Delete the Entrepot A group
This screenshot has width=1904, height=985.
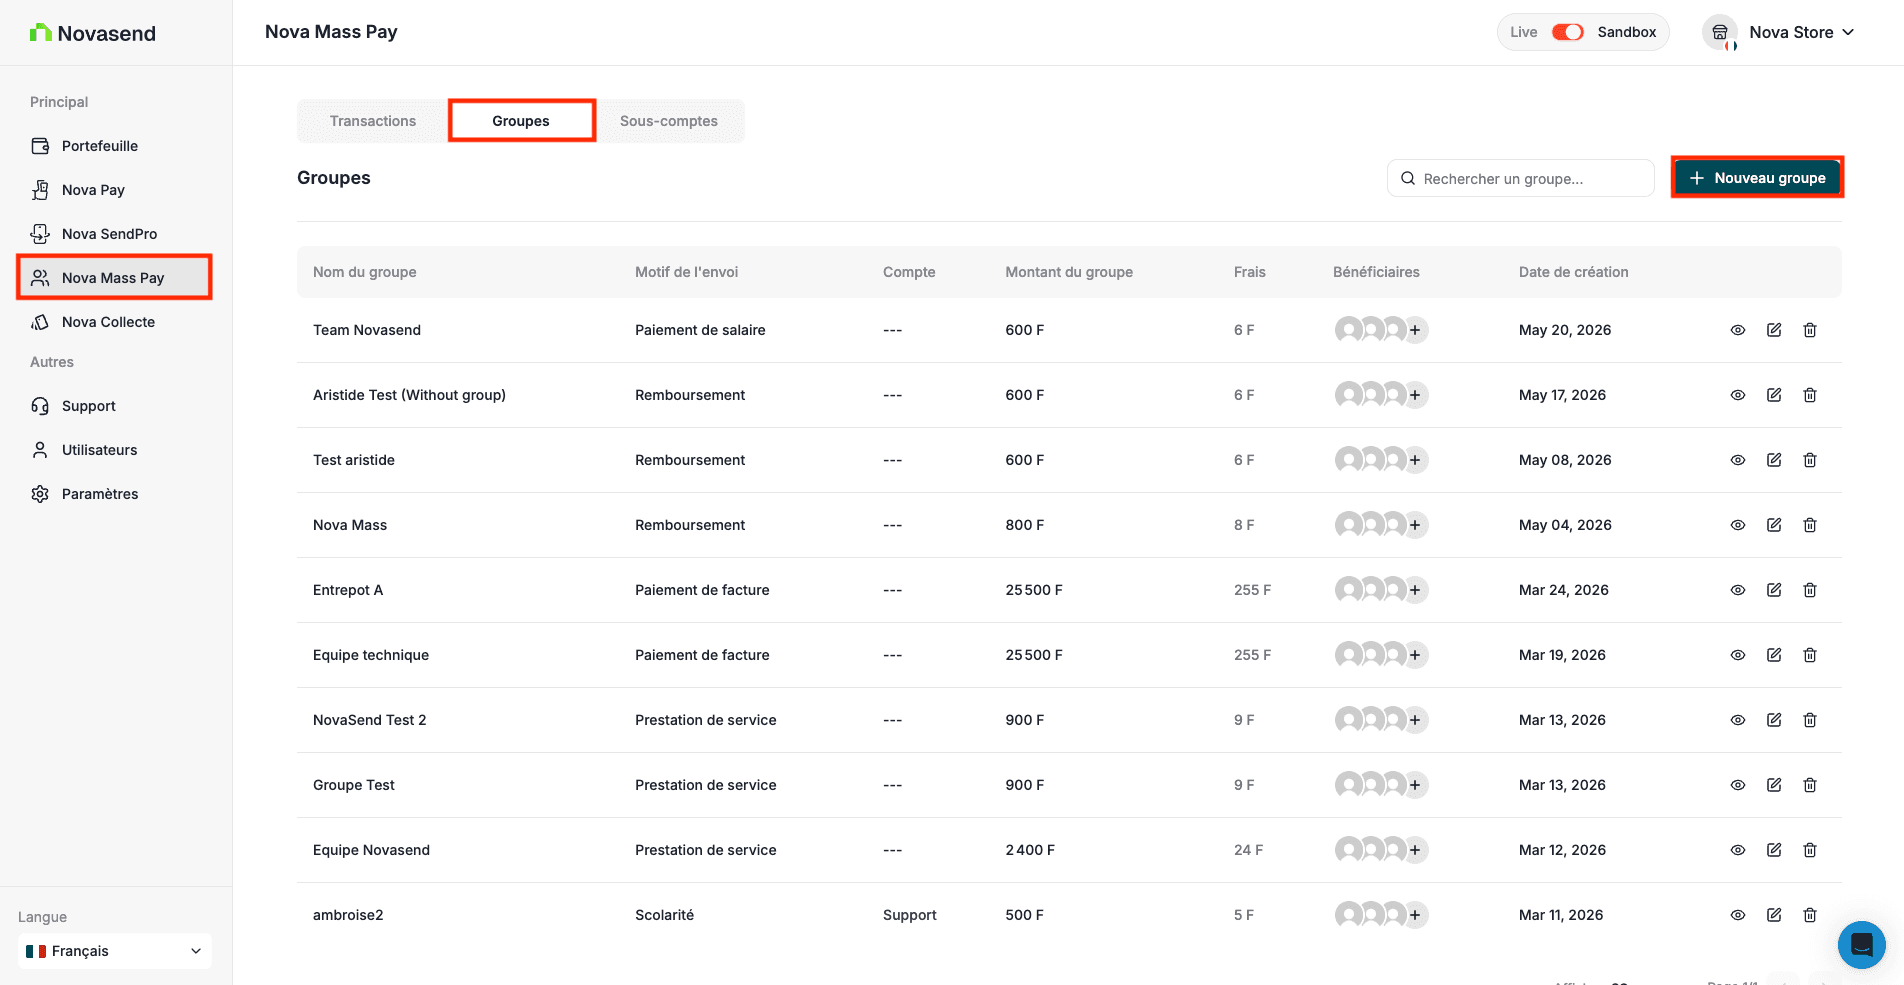pos(1810,590)
